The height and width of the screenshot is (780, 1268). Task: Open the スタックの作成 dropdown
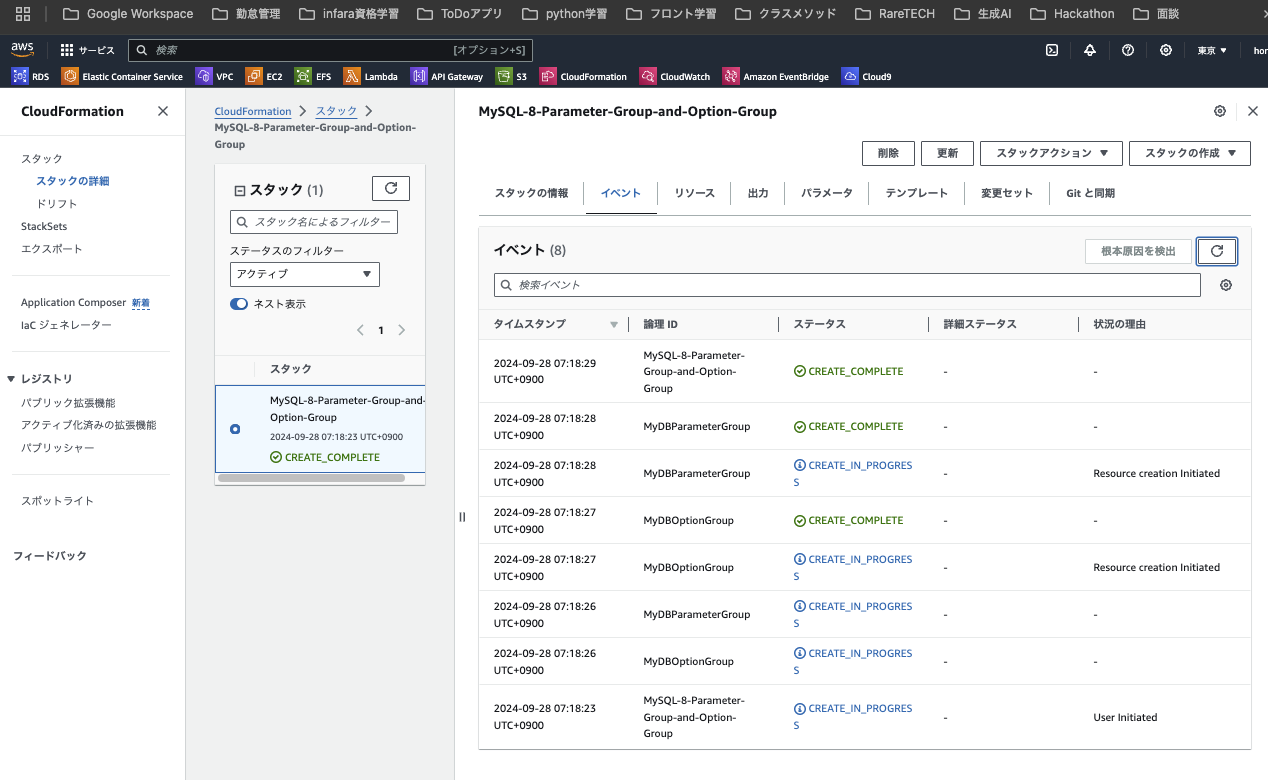1190,153
